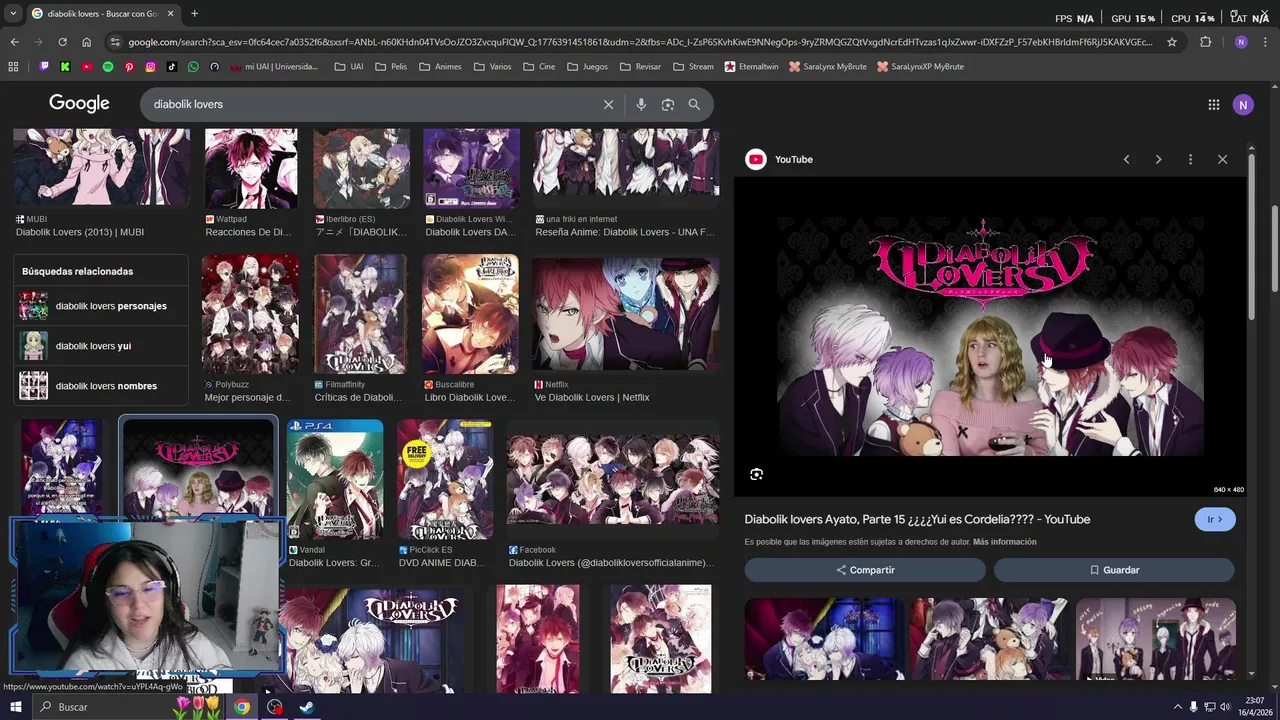Search inside image with Lens overlay icon
This screenshot has height=720, width=1280.
pyautogui.click(x=756, y=474)
